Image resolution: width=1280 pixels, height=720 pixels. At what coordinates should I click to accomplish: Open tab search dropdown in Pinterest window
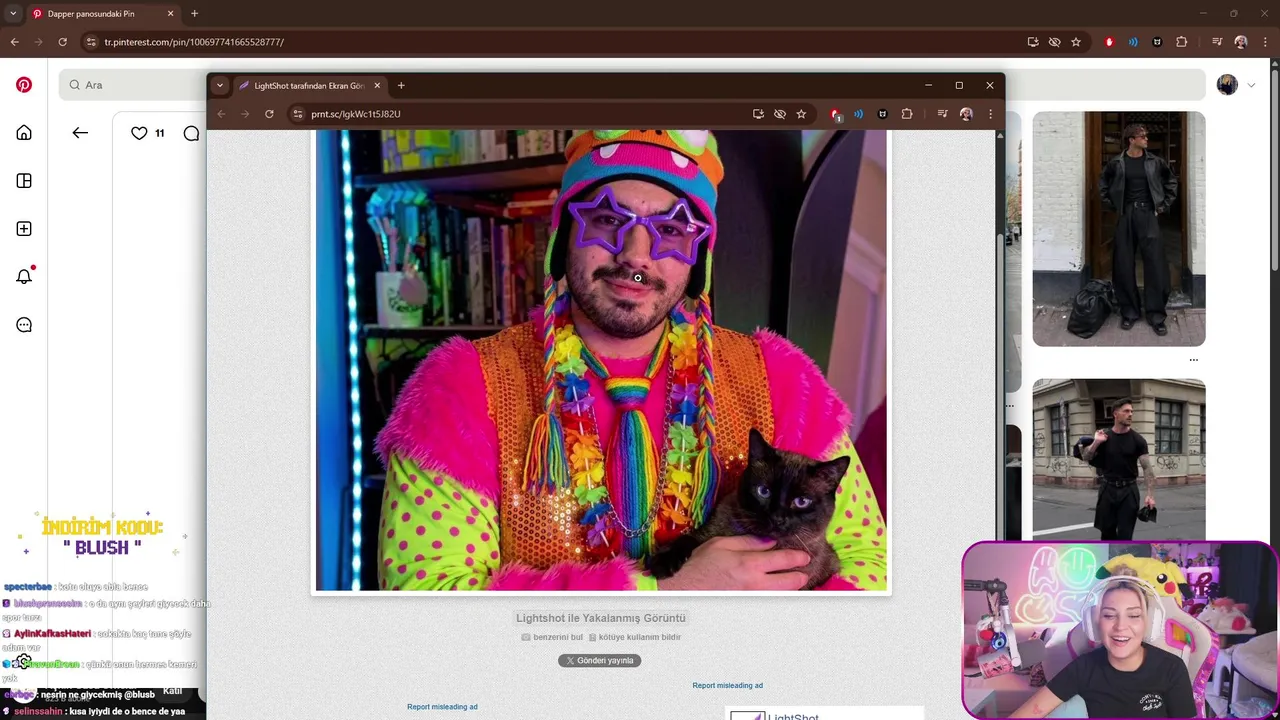pos(13,14)
